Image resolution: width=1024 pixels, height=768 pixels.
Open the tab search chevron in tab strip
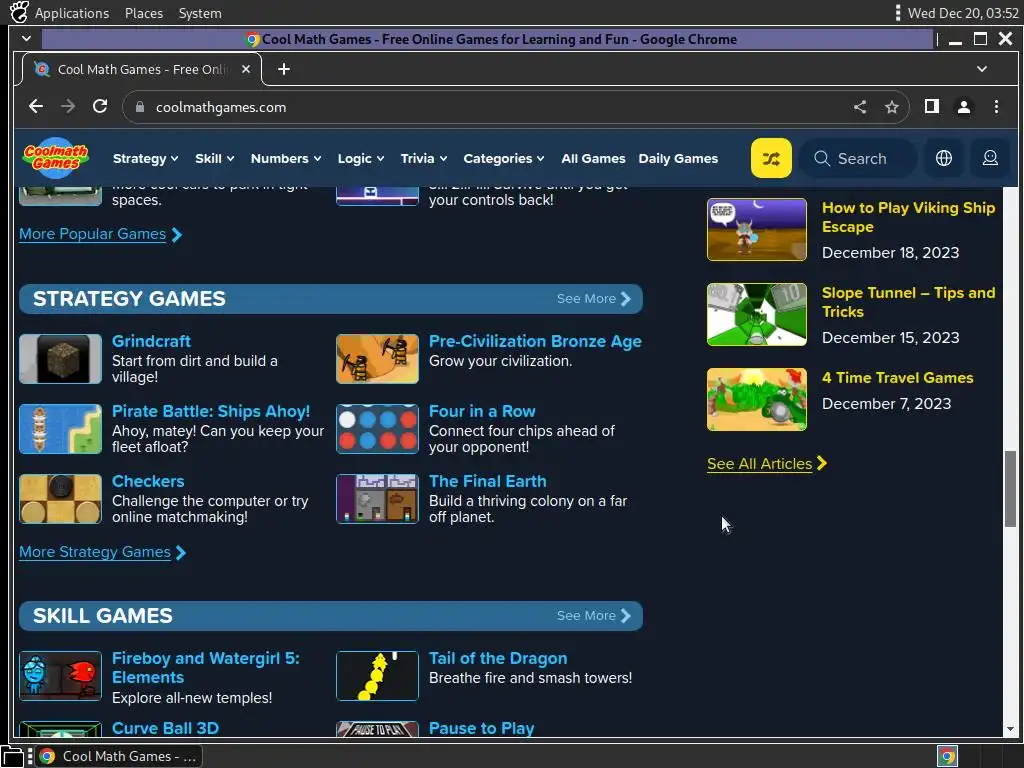click(x=982, y=69)
